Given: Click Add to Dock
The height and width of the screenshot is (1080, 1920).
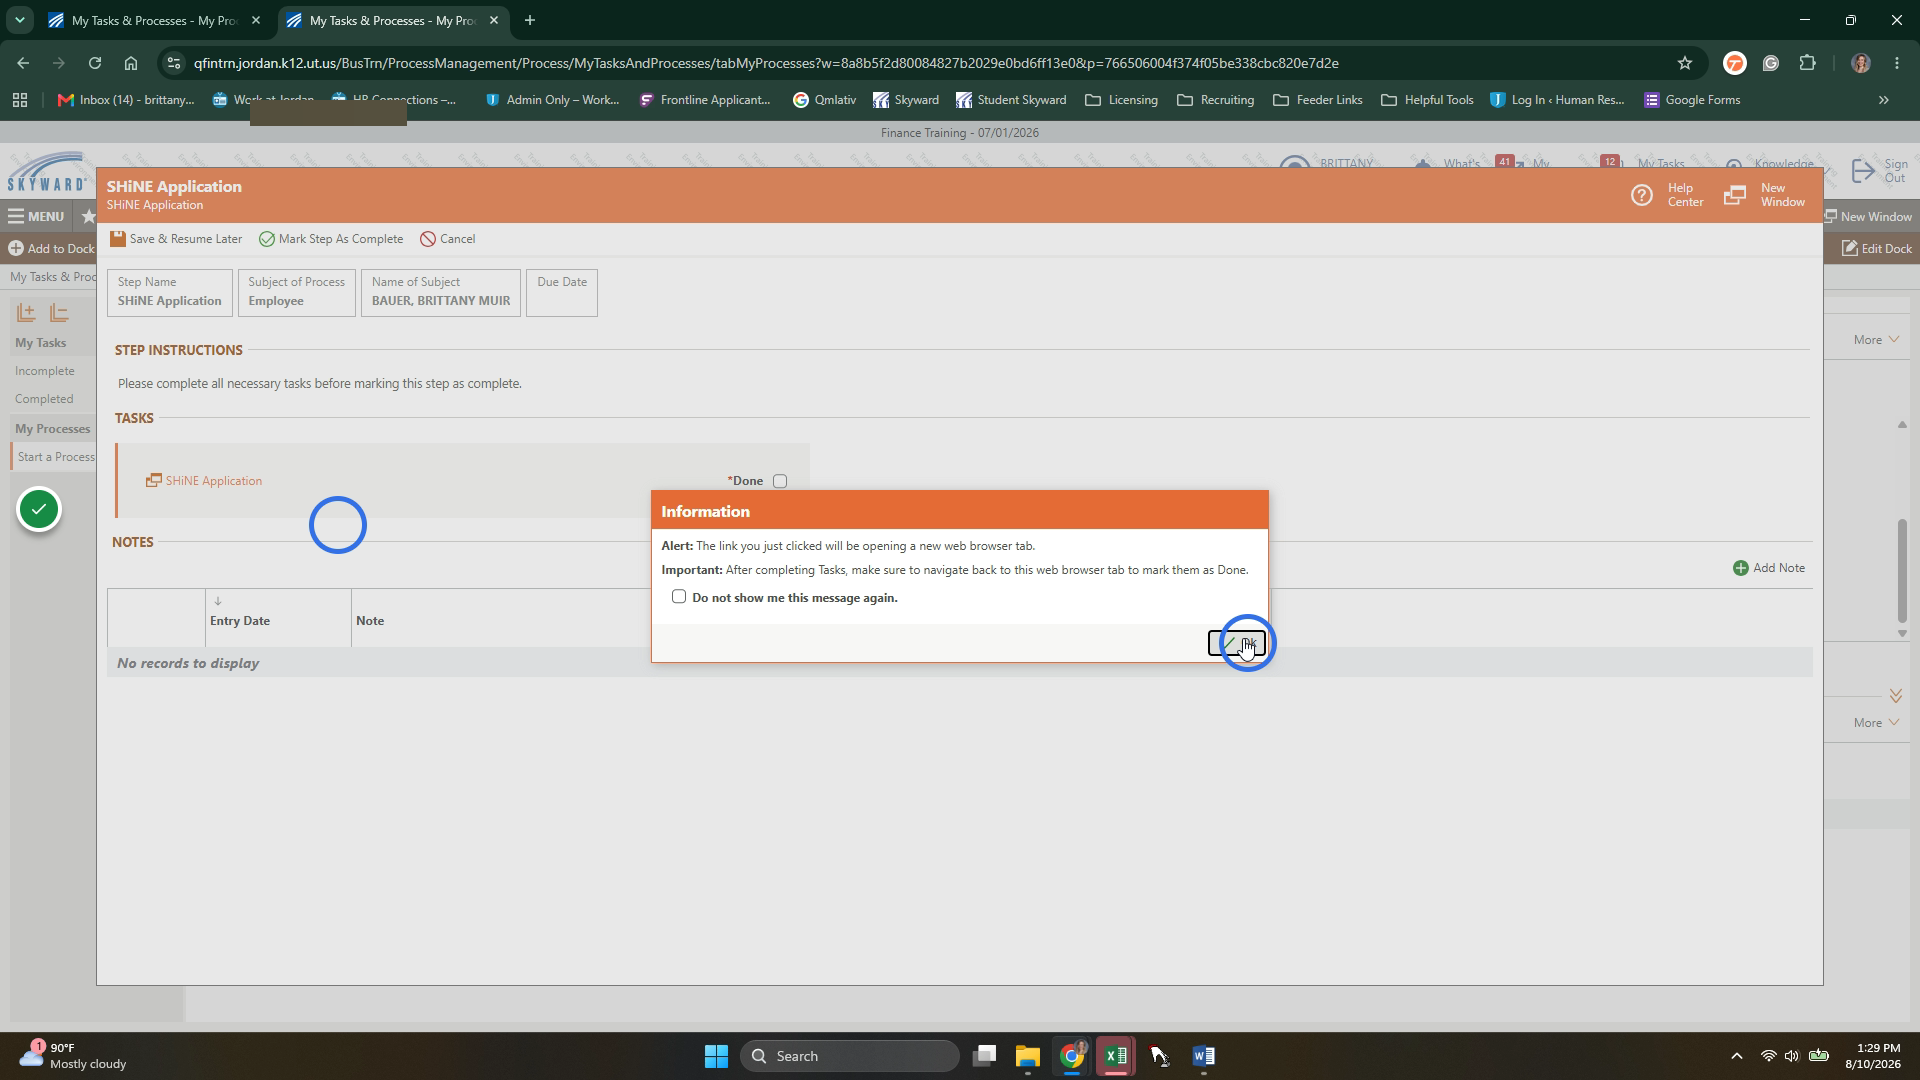Looking at the screenshot, I should point(51,249).
